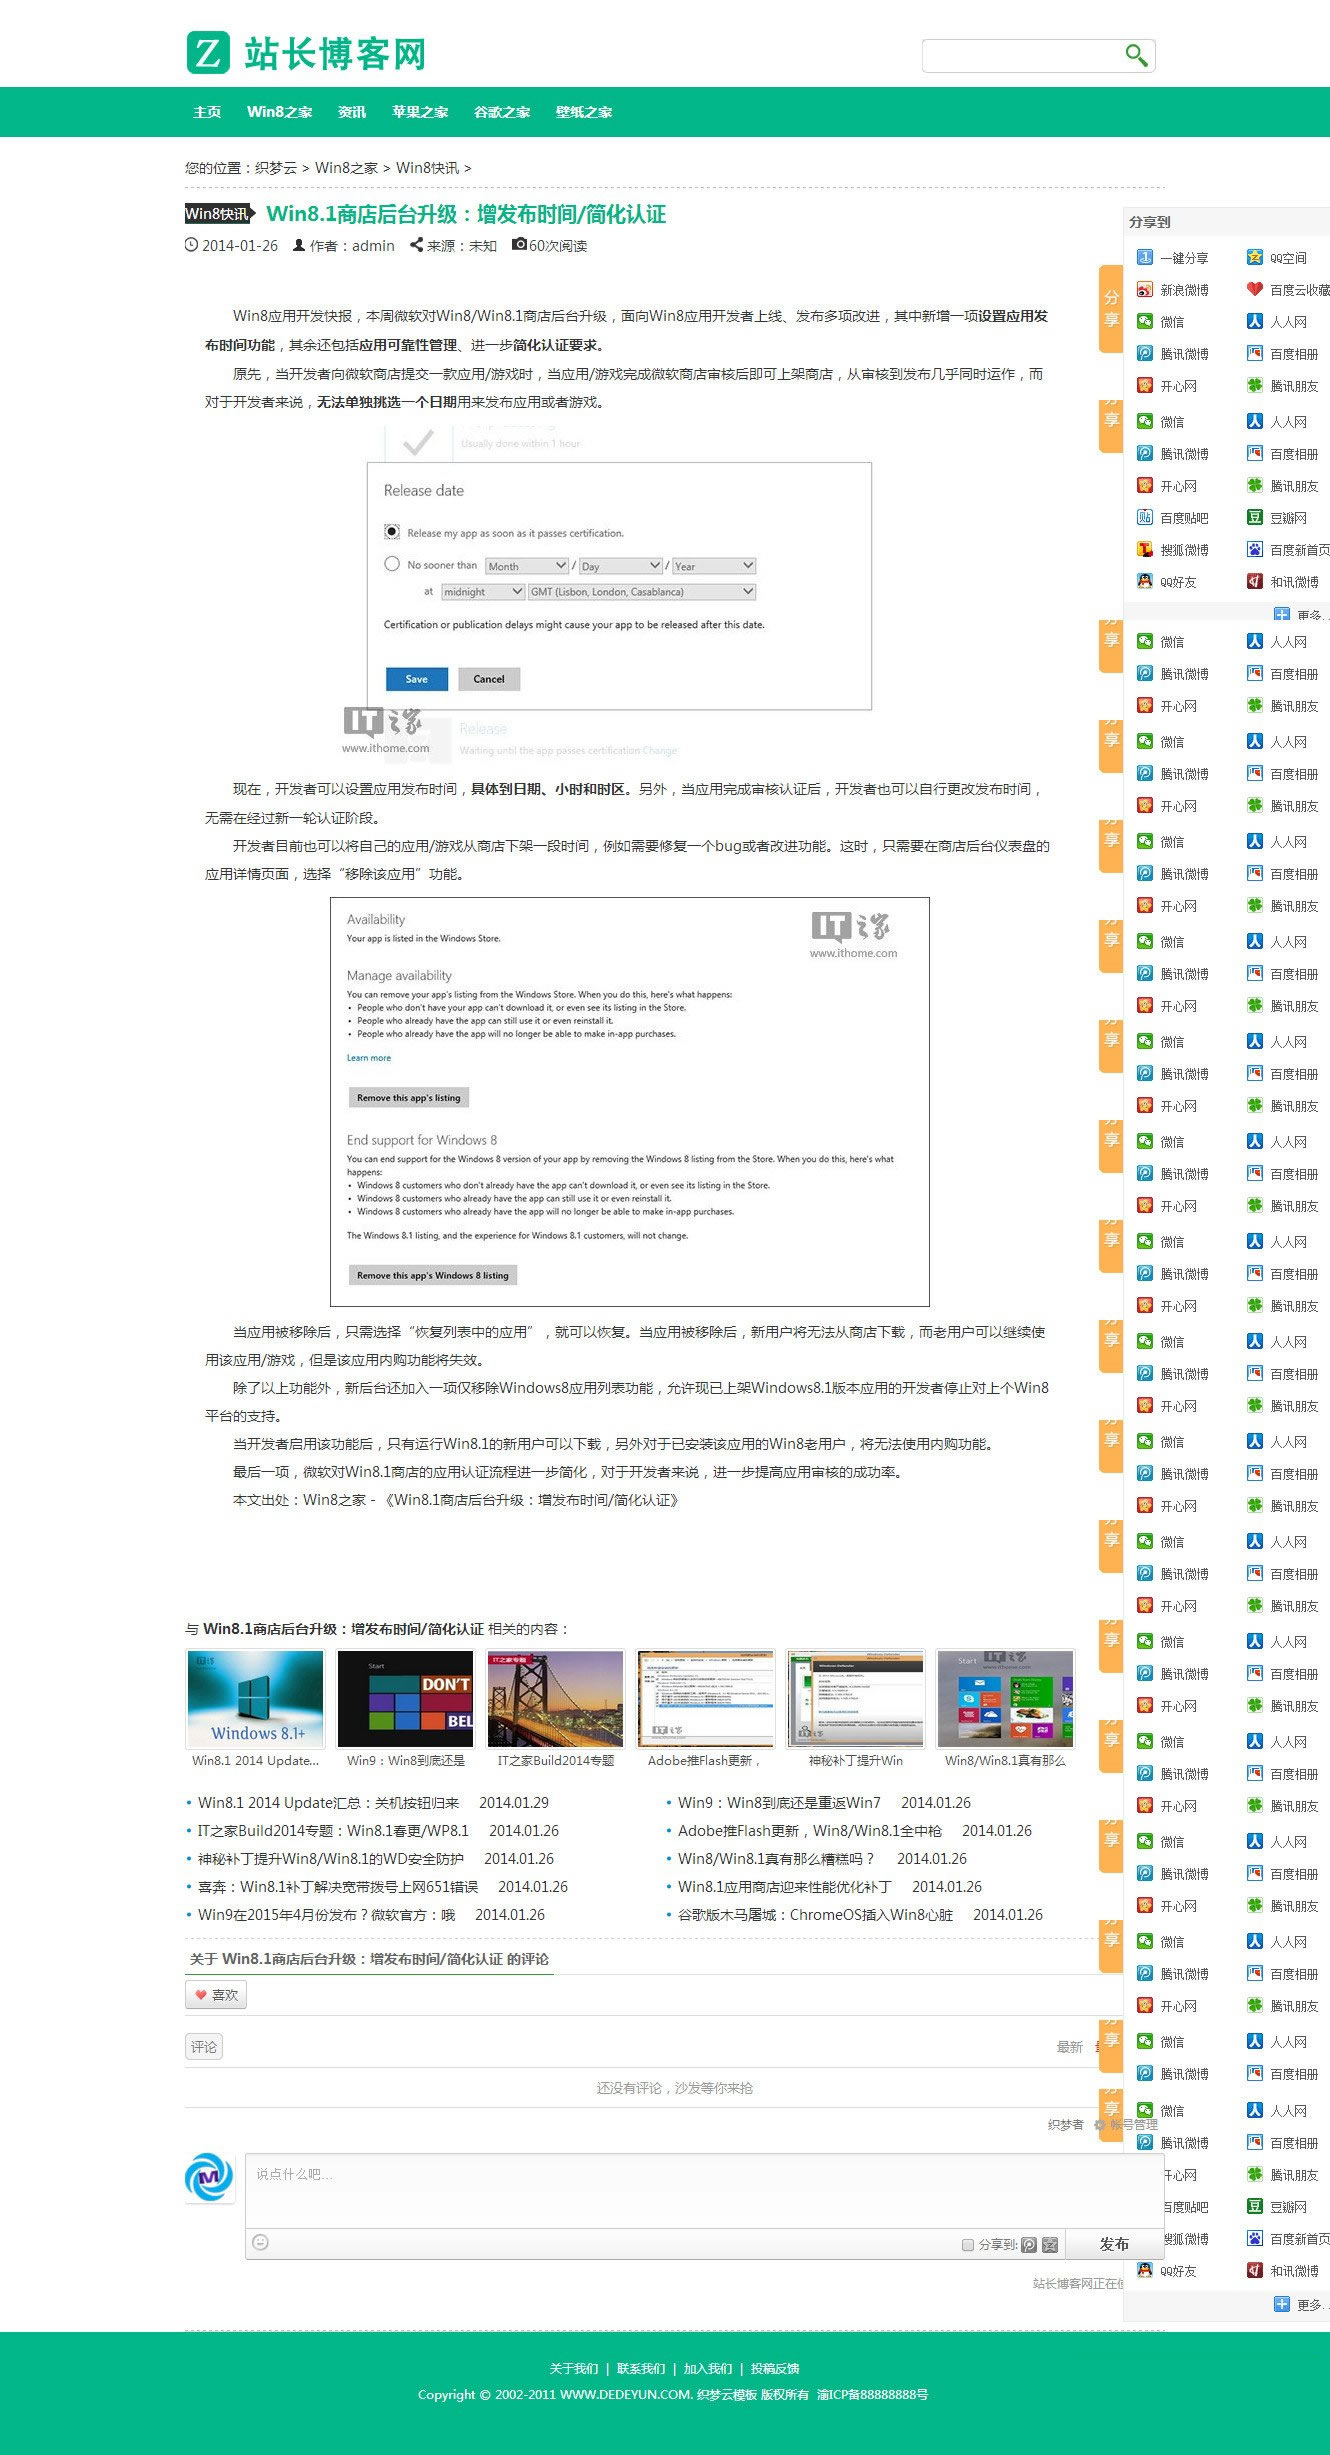
Task: Open the Adobe推Flash更新 thumbnail
Action: [x=705, y=1698]
